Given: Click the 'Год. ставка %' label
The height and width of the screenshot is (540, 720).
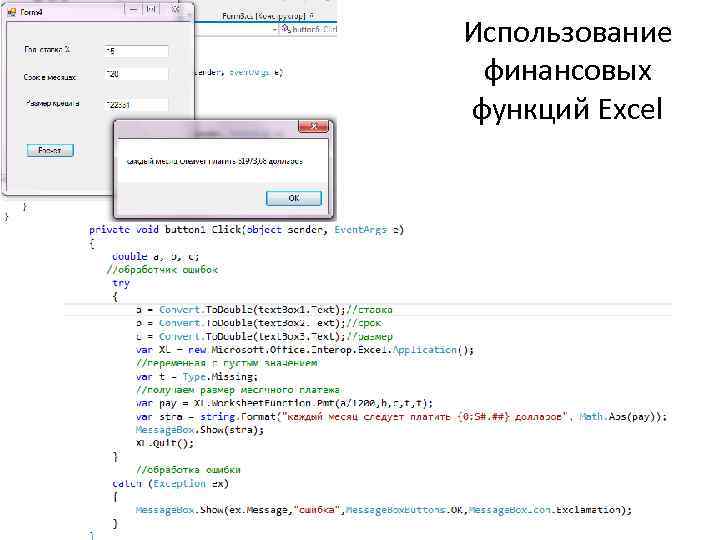Looking at the screenshot, I should click(x=47, y=49).
